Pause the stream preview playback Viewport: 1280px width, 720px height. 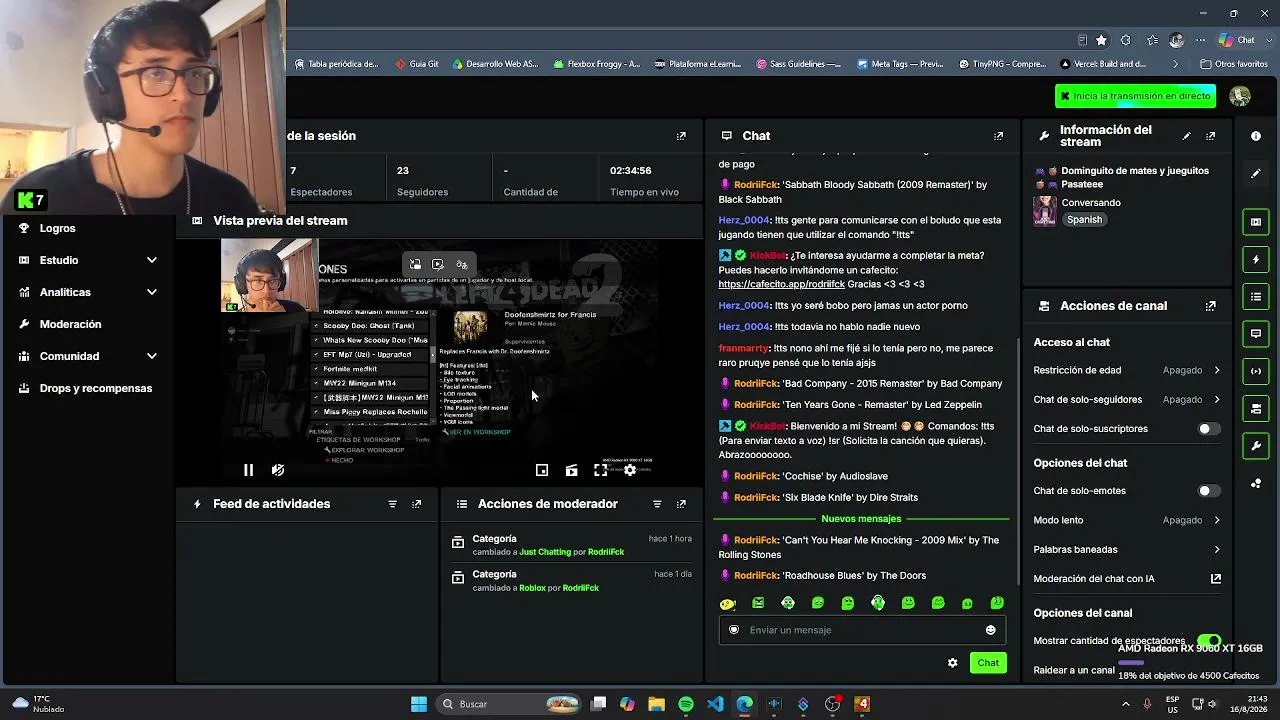click(x=248, y=470)
